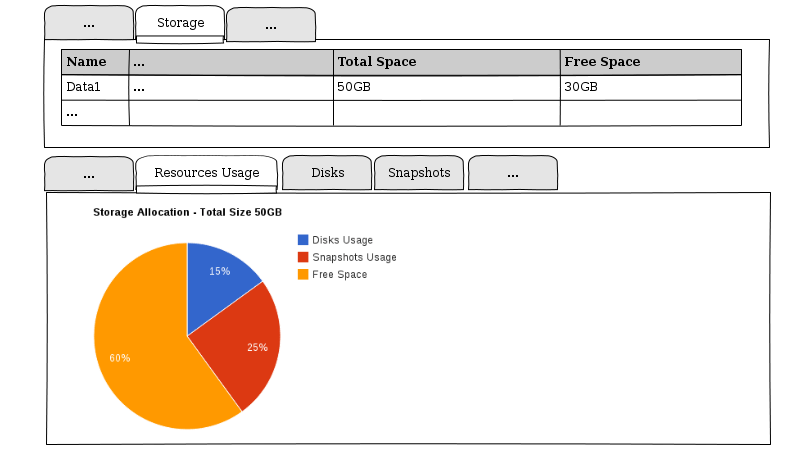Switch to the Storage tab
Image resolution: width=800 pixels, height=458 pixels.
(x=180, y=23)
